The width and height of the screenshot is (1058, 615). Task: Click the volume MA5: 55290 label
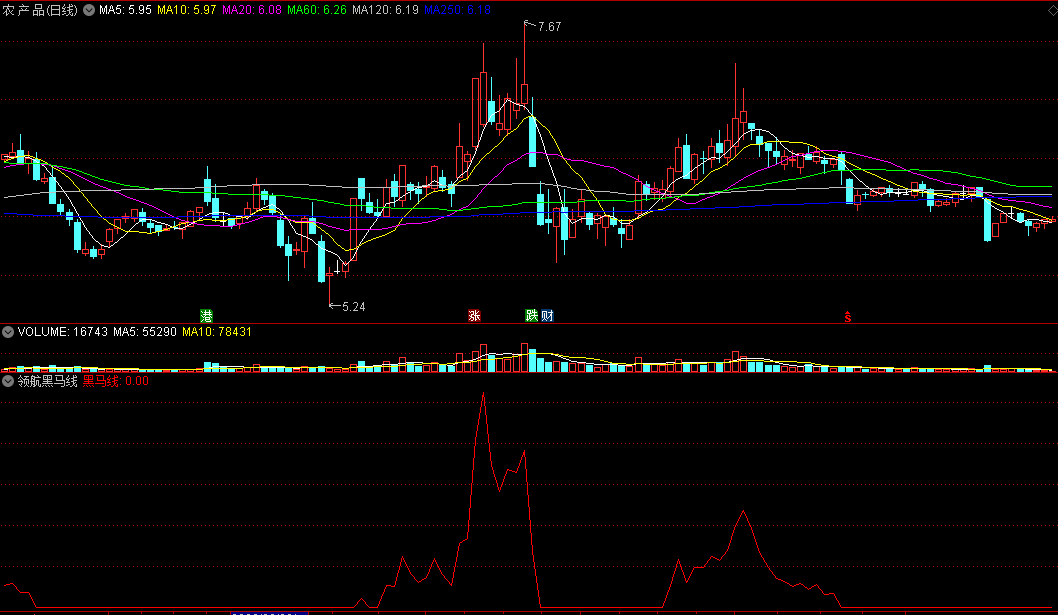(145, 332)
